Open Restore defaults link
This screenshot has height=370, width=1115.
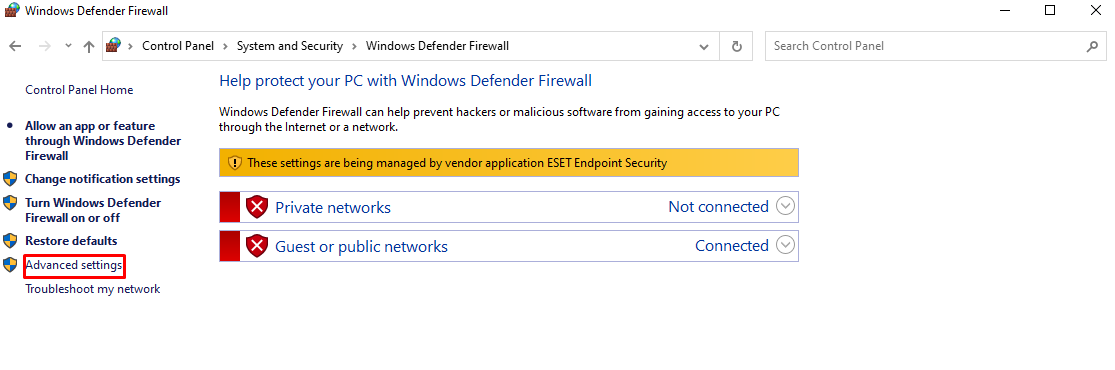point(71,241)
